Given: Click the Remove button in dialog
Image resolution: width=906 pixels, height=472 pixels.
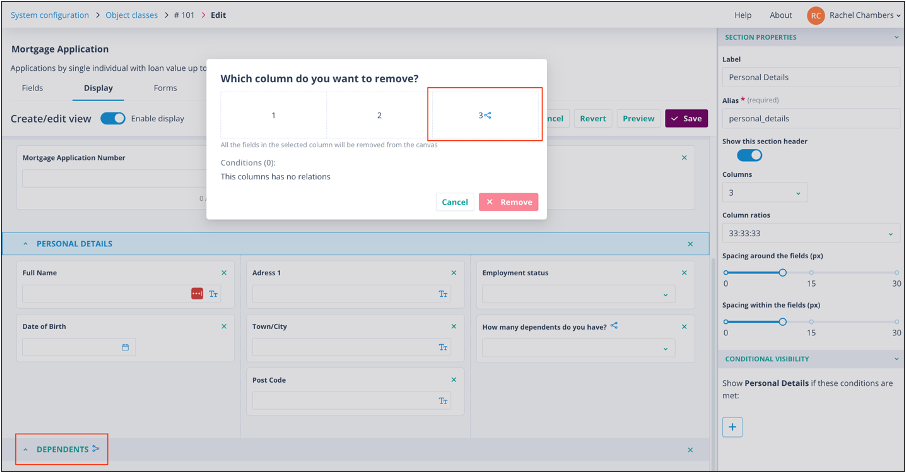Looking at the screenshot, I should click(x=508, y=202).
